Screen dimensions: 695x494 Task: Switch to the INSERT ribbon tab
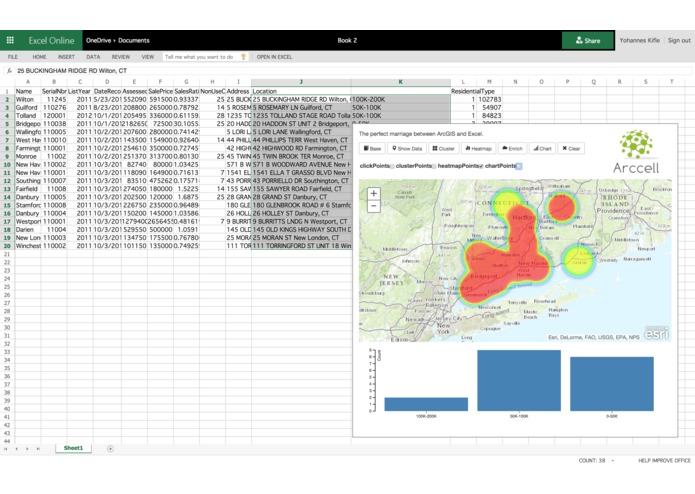tap(66, 57)
